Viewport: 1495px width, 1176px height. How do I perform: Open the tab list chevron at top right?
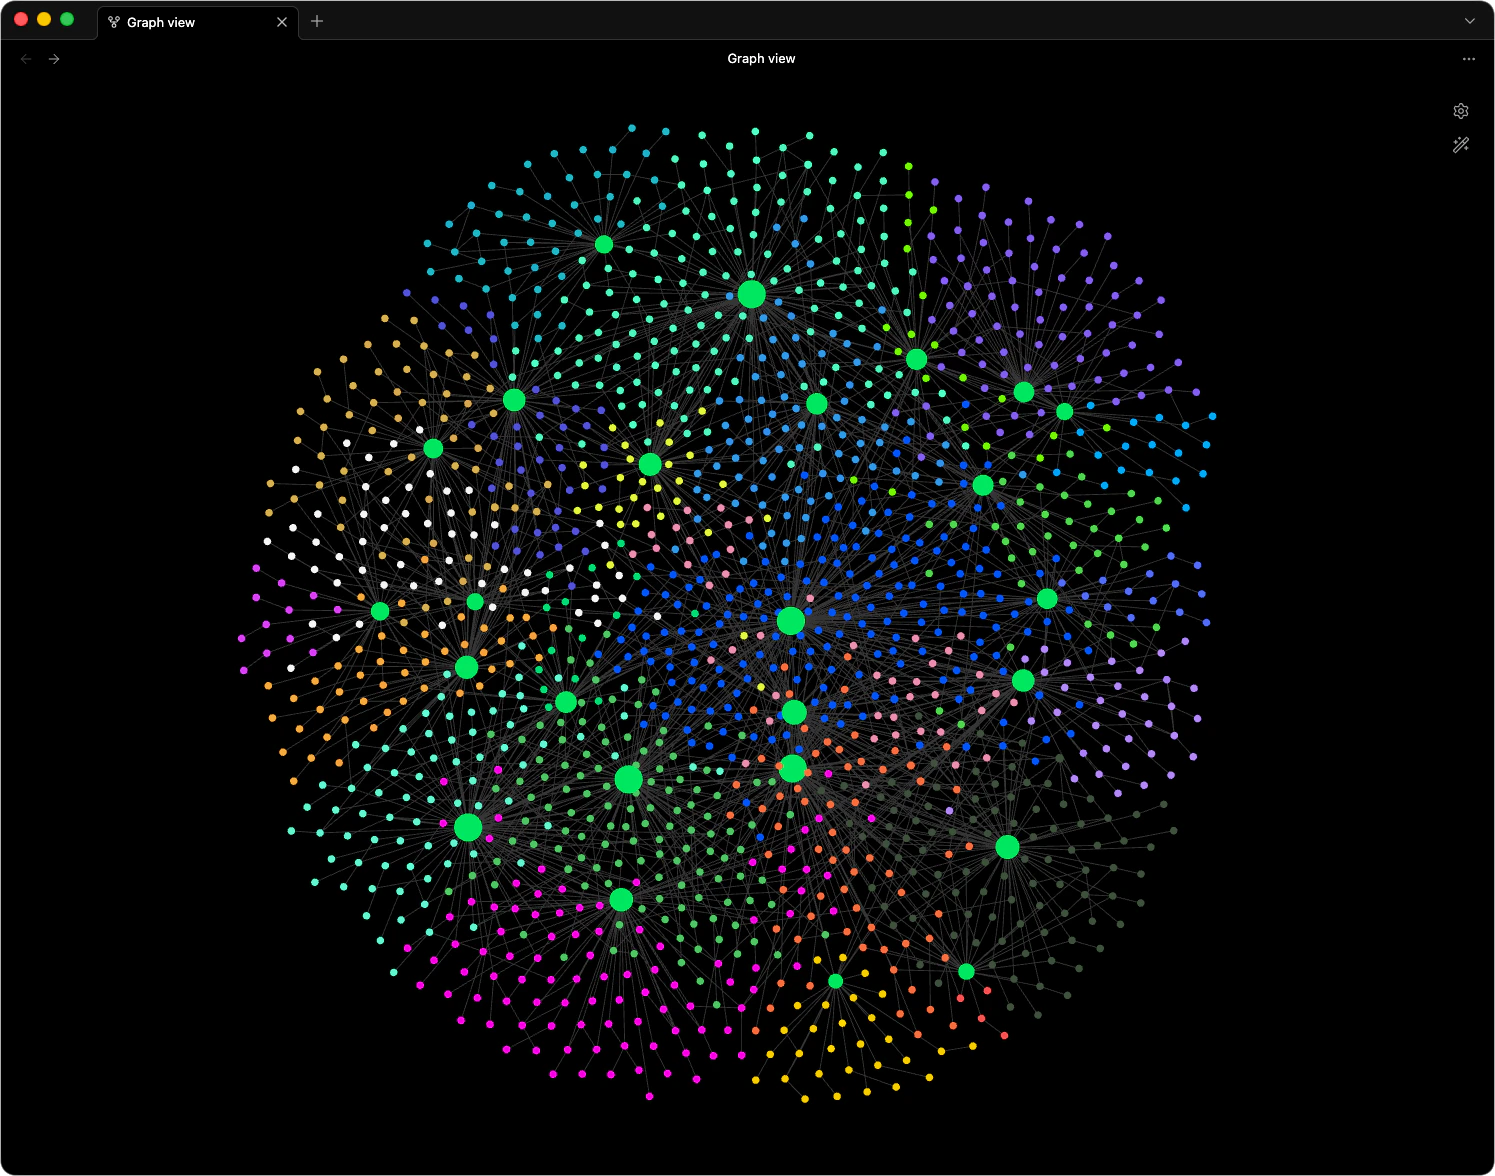(1469, 21)
